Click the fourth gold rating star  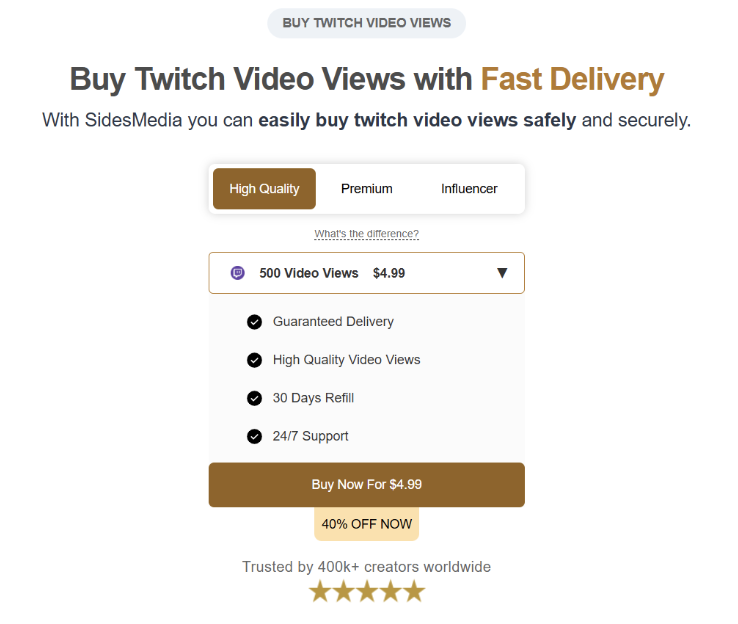(x=391, y=592)
